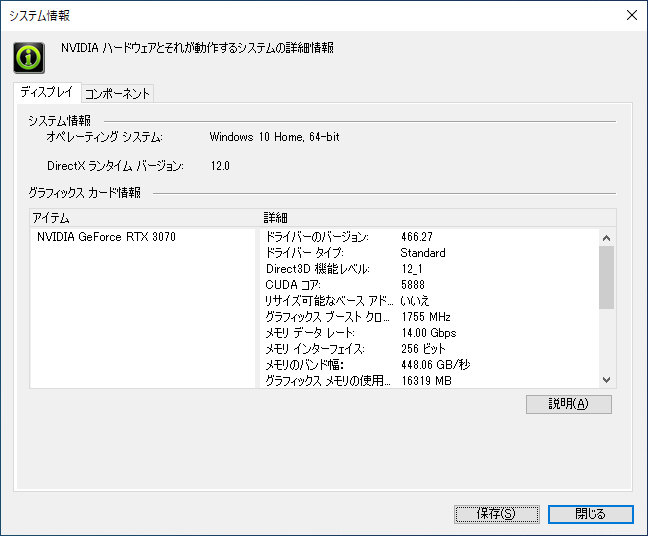Viewport: 648px width, 536px height.
Task: Select the メモリ インターフェイス row label
Action: click(315, 349)
